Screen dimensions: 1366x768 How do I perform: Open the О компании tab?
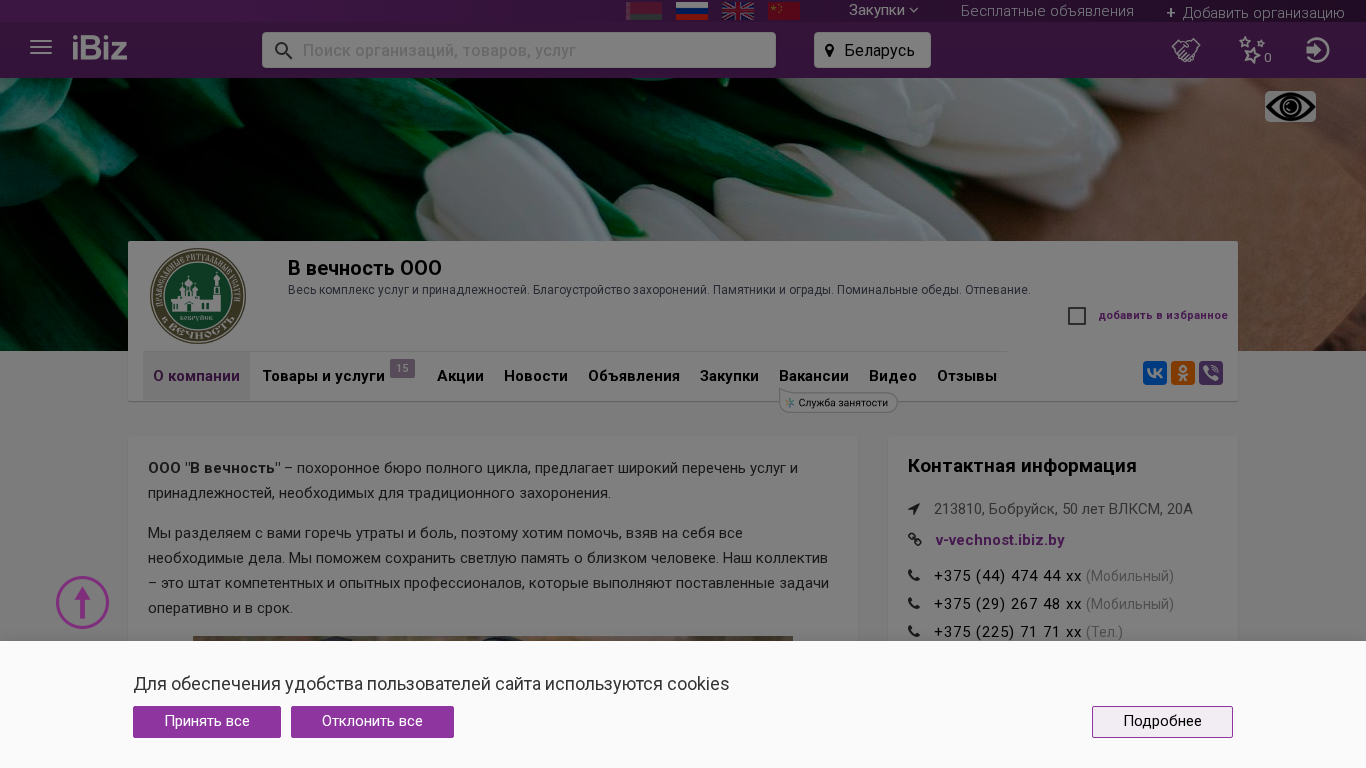196,376
